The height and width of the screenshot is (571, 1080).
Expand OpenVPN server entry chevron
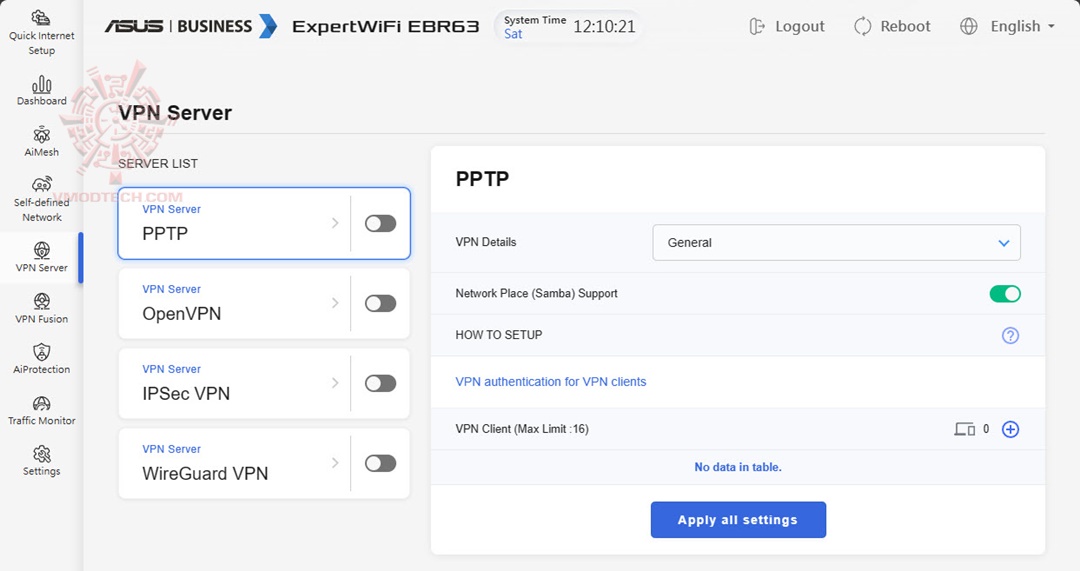click(x=335, y=303)
